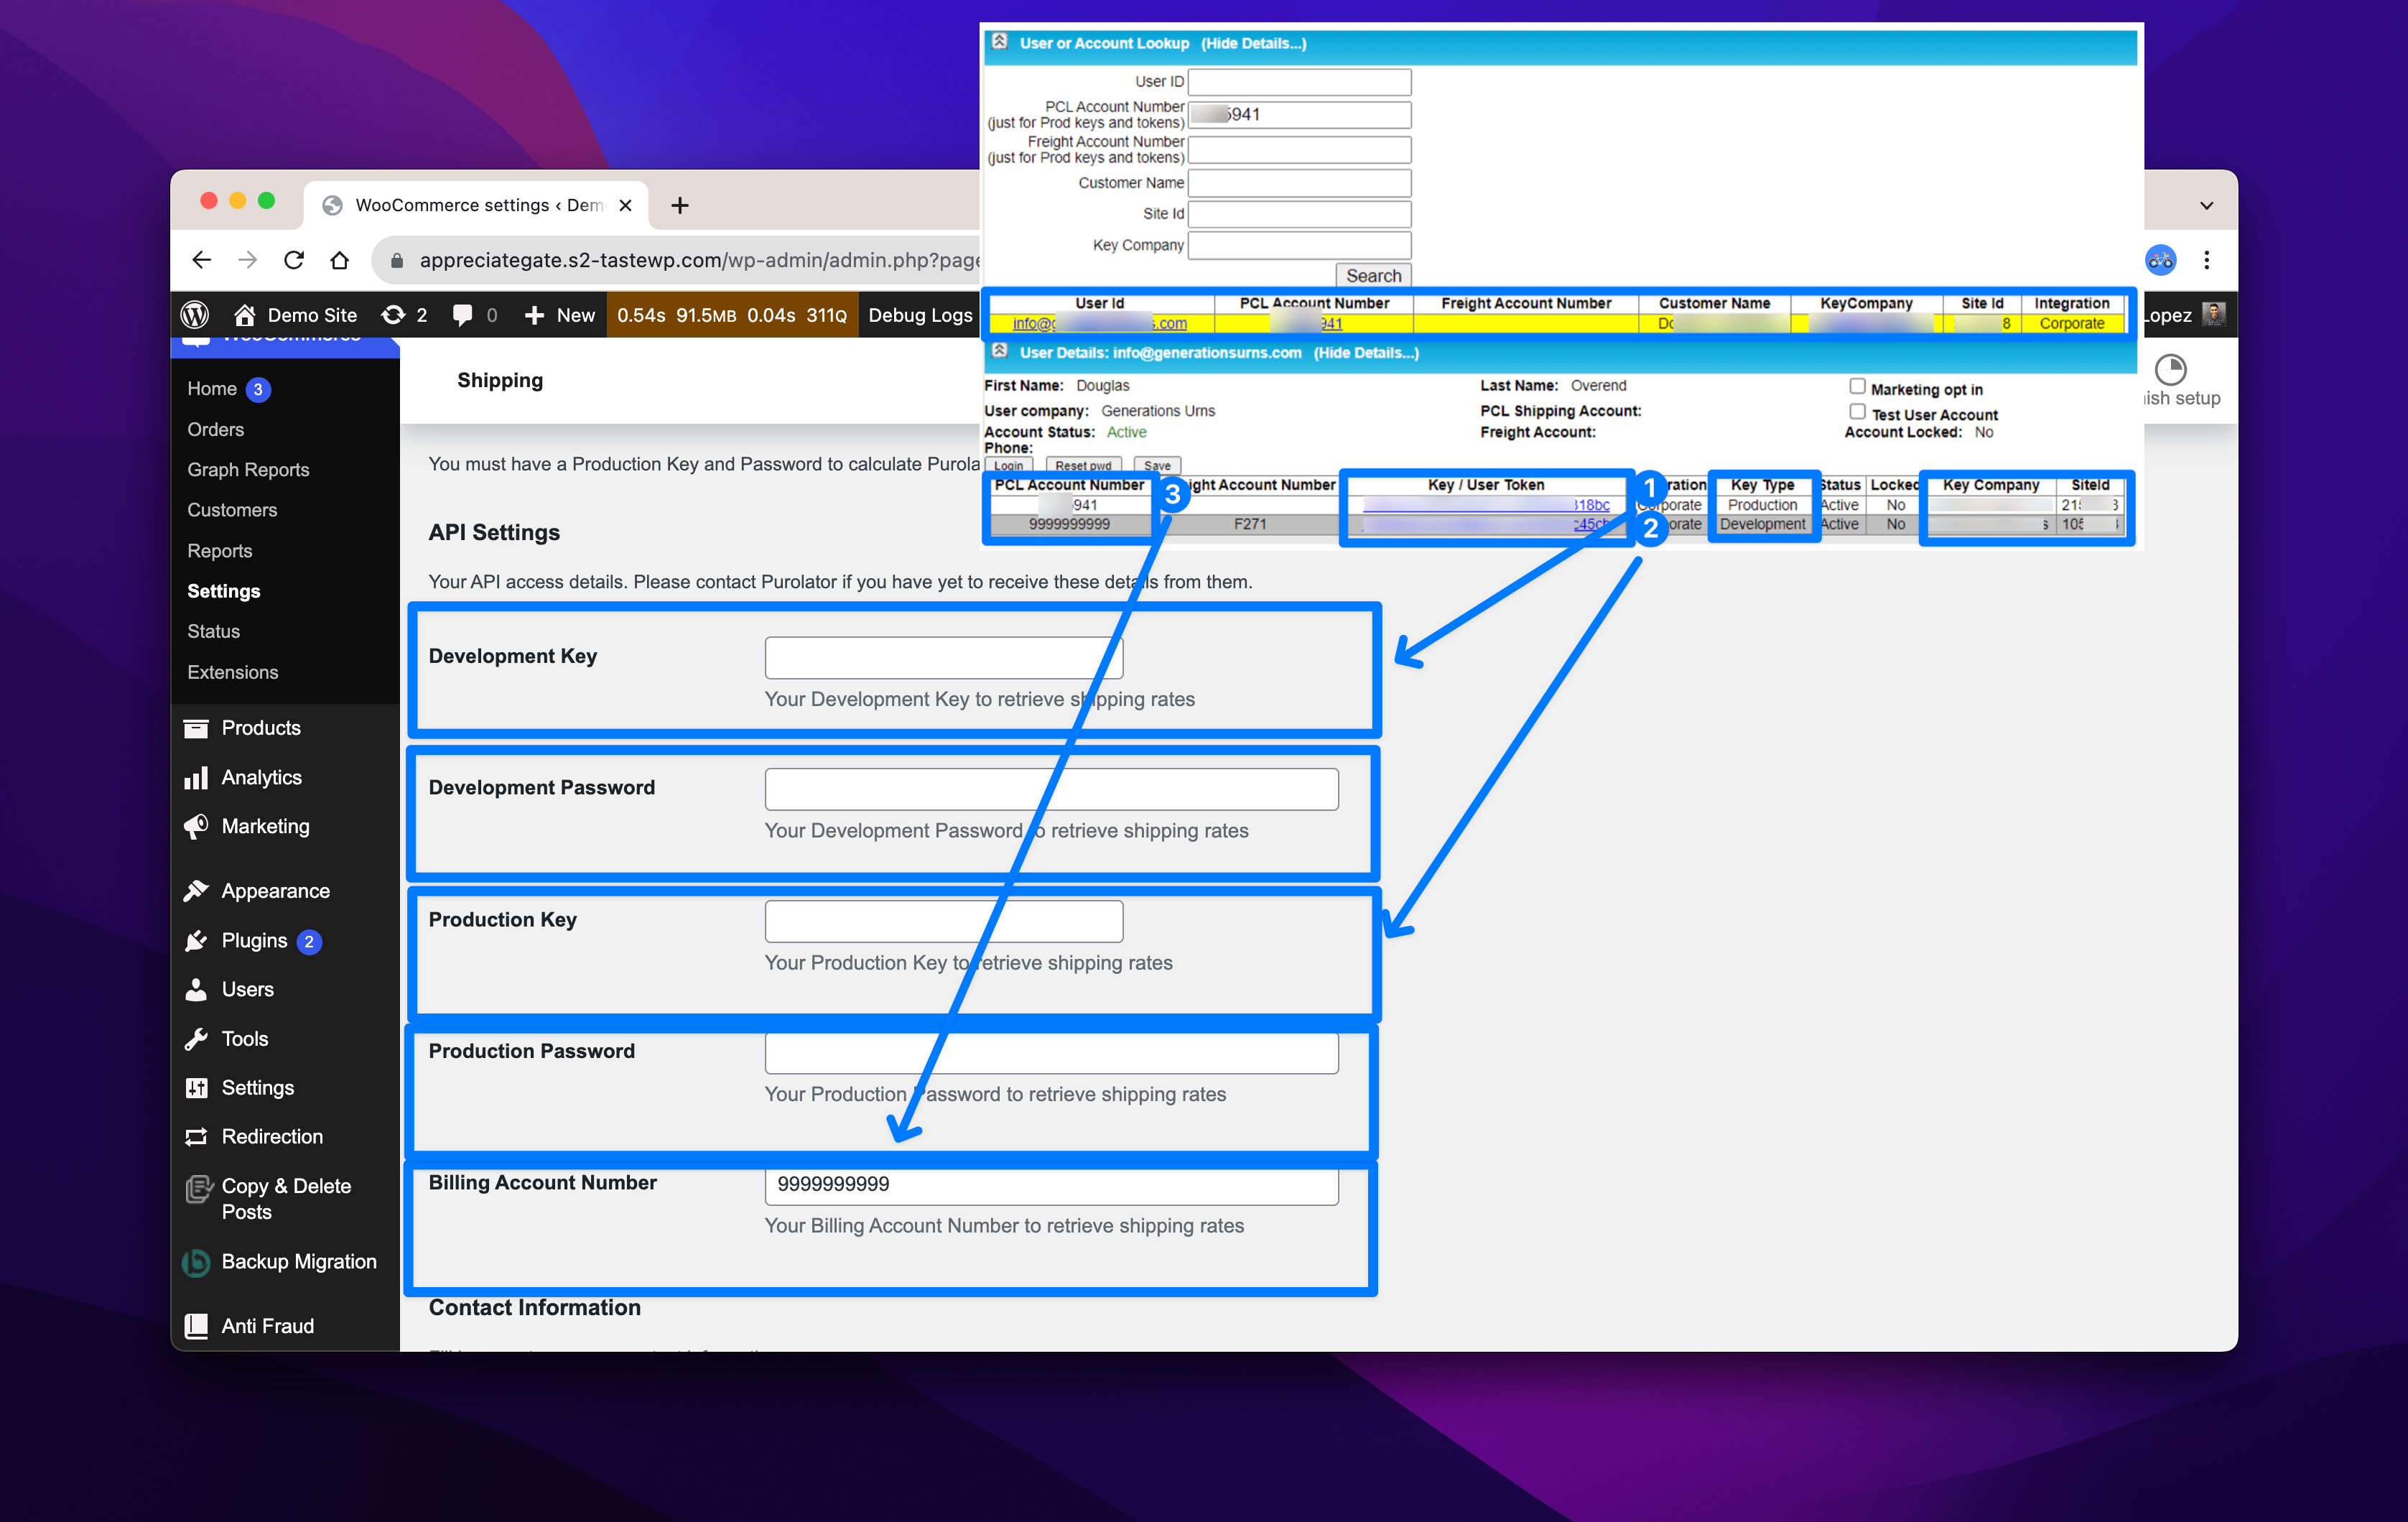Open a new browser tab
The width and height of the screenshot is (2408, 1522).
[x=680, y=205]
